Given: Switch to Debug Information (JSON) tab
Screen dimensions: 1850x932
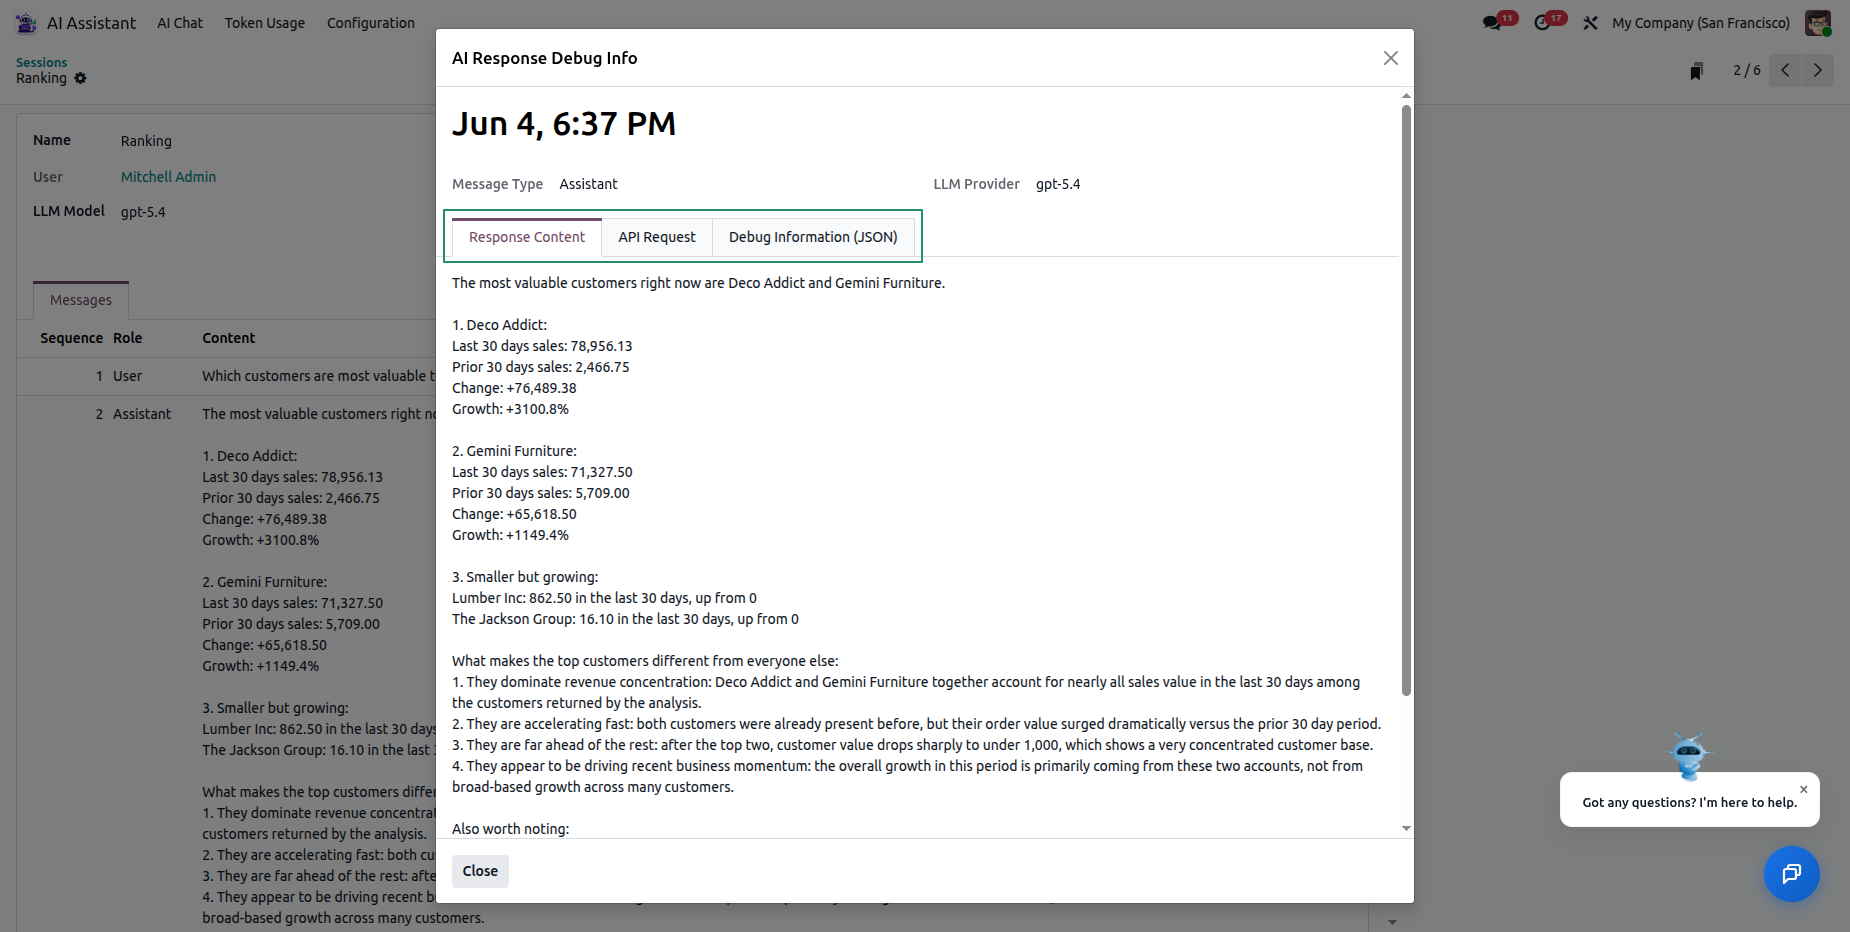Looking at the screenshot, I should tap(813, 237).
